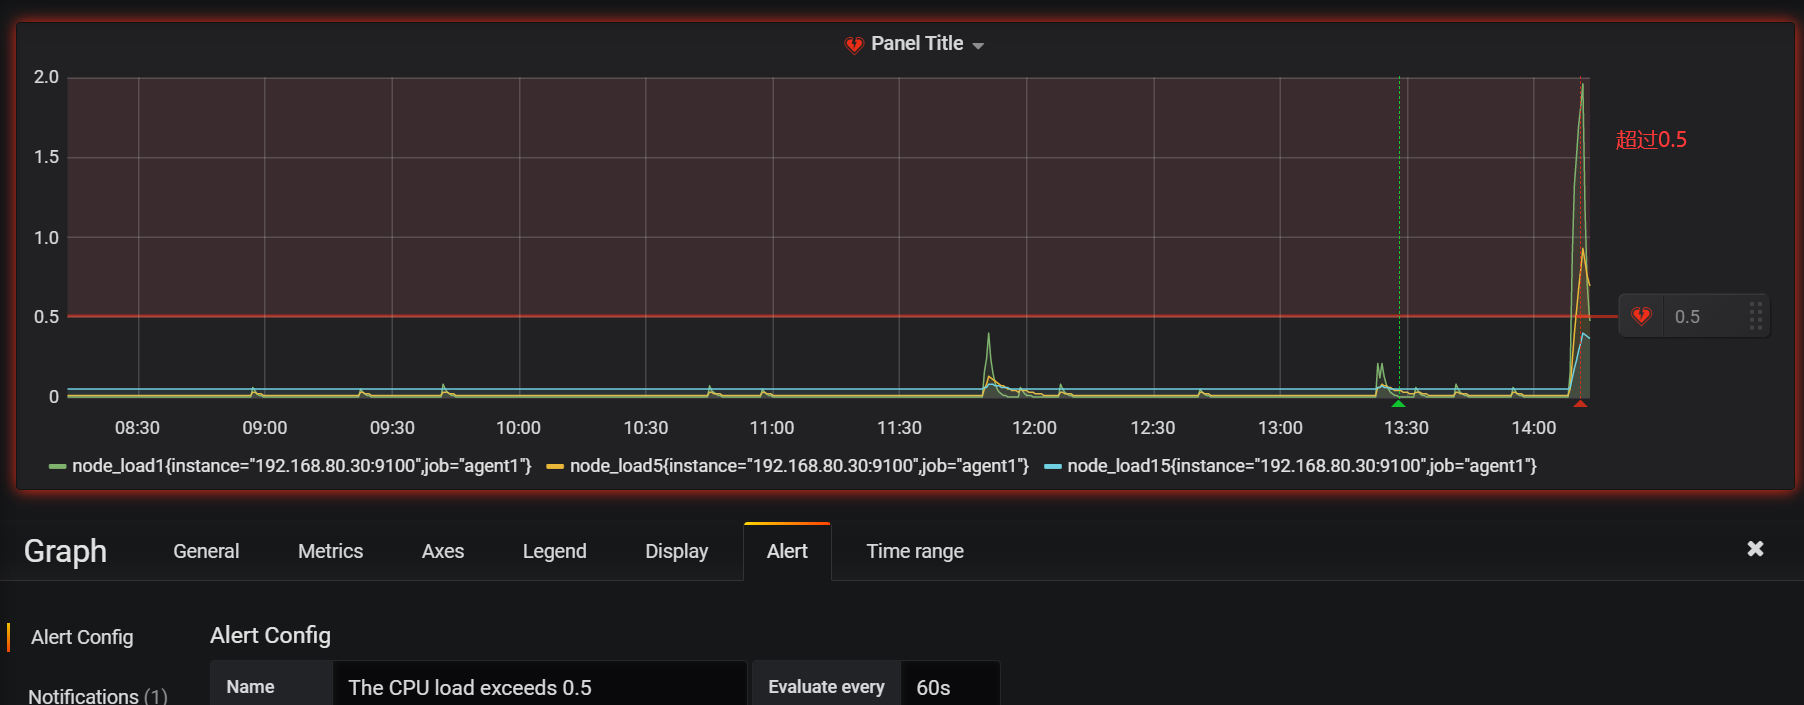This screenshot has height=705, width=1804.
Task: Click the red alerting marker near 14:00
Action: pyautogui.click(x=1580, y=404)
